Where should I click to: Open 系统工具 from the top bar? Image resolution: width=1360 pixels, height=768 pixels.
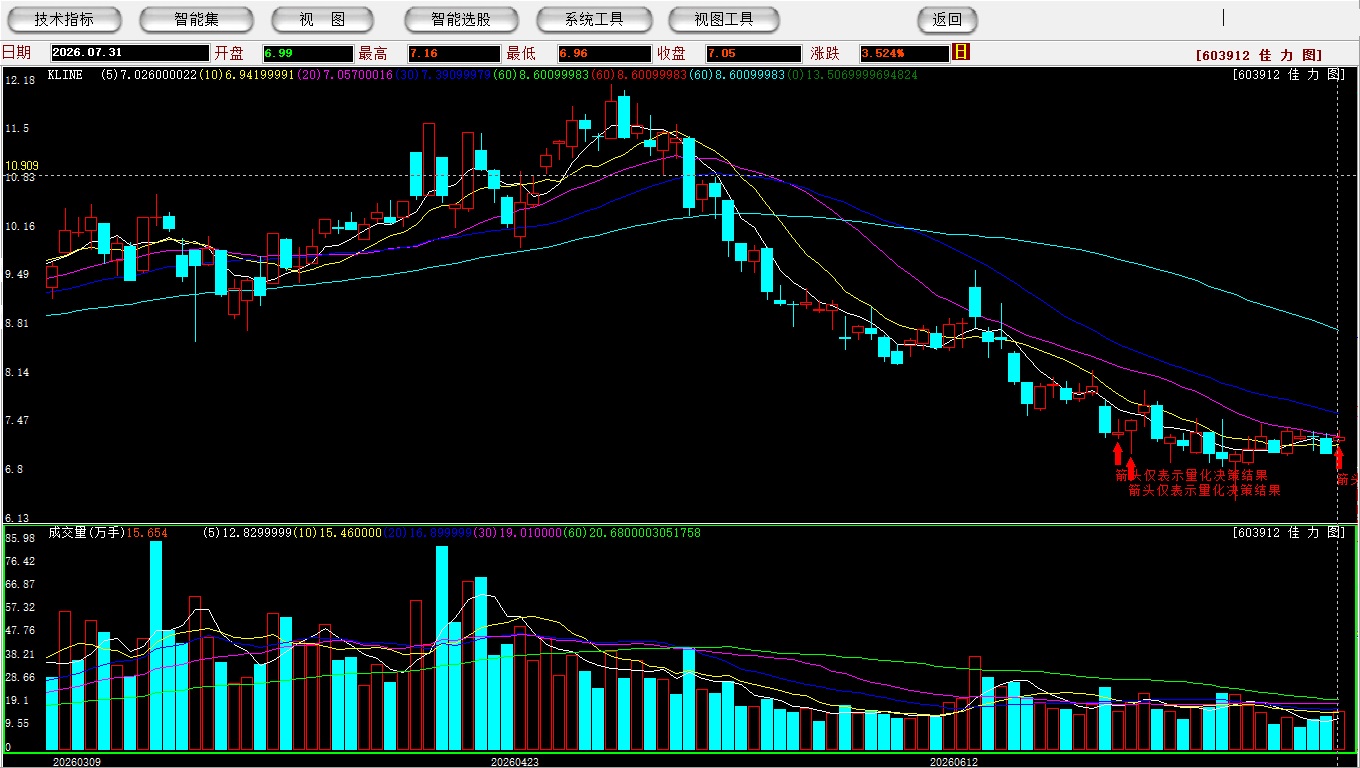coord(594,19)
